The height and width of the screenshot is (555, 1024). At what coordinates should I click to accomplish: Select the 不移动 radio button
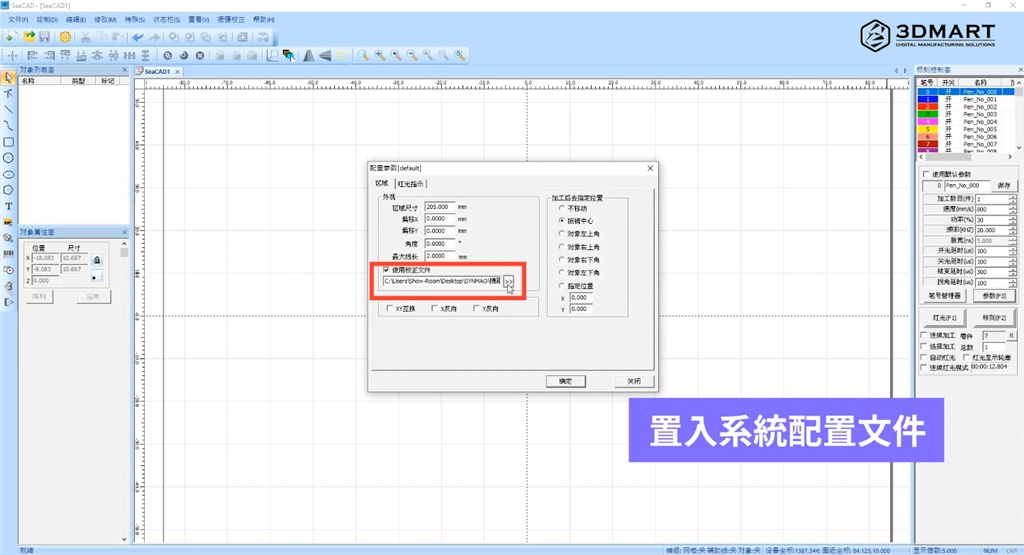click(561, 208)
